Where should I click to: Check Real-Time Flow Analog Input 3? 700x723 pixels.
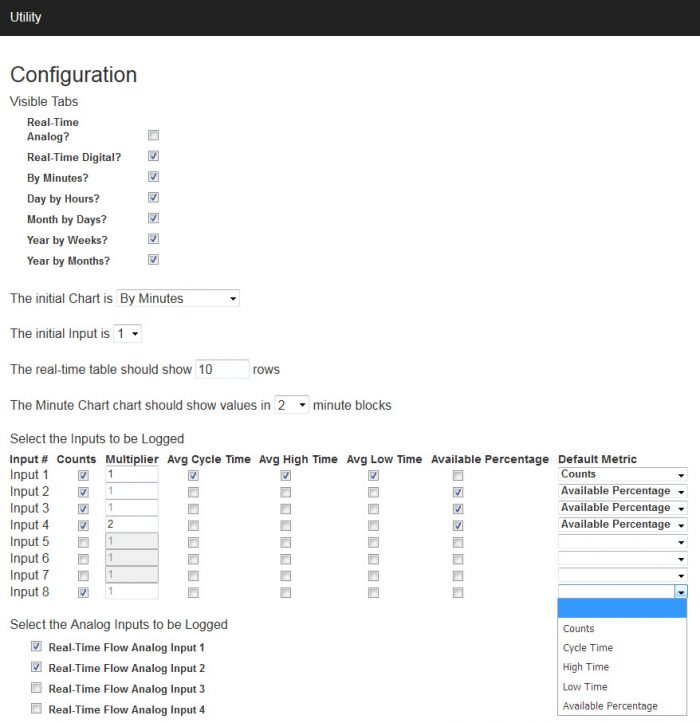pos(36,687)
